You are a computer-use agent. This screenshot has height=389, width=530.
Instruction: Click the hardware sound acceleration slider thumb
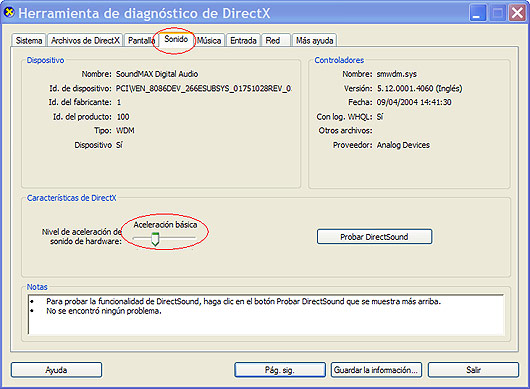[x=155, y=239]
